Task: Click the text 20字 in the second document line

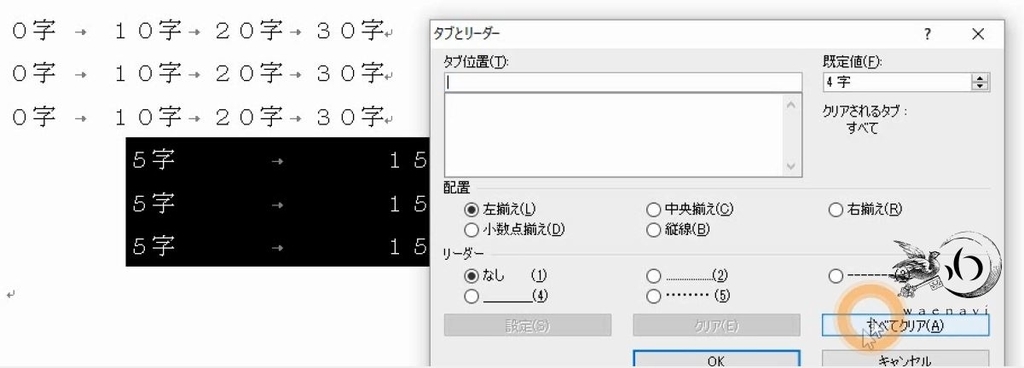Action: (249, 73)
